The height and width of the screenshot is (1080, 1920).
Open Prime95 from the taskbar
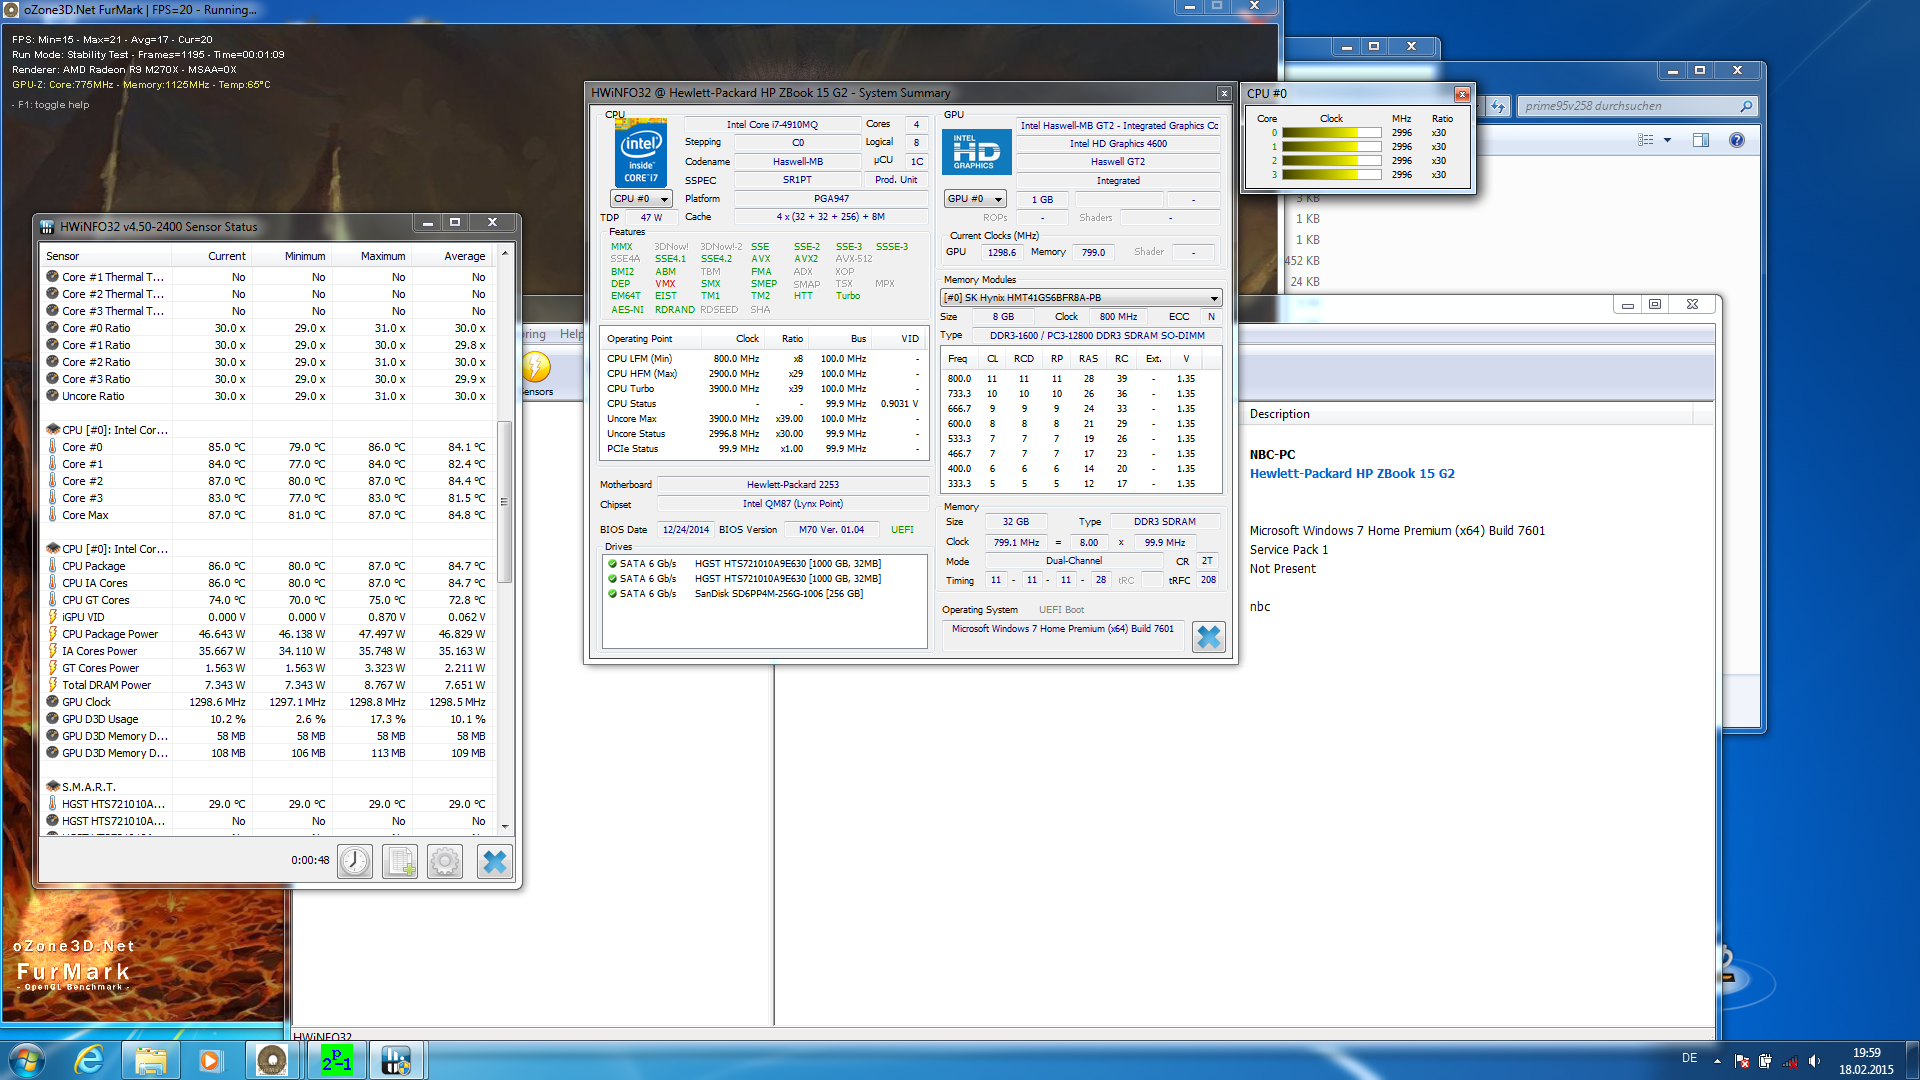pos(336,1060)
